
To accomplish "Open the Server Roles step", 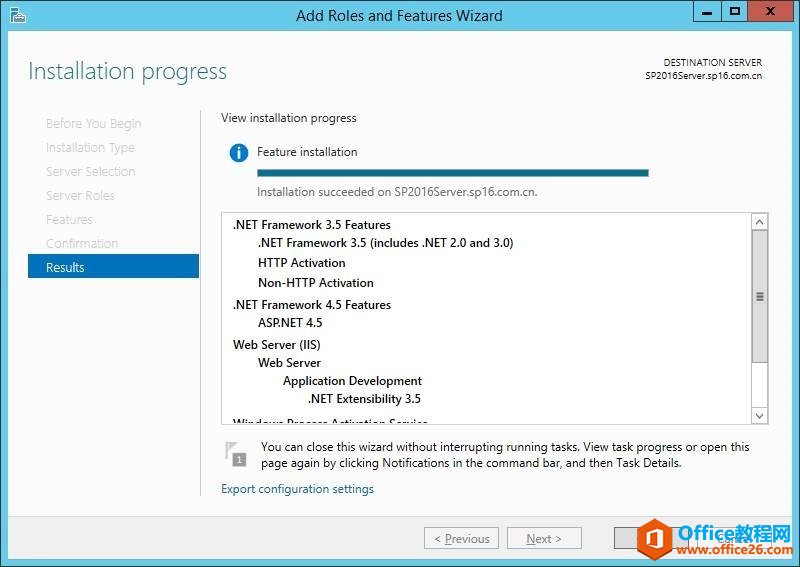I will (80, 195).
